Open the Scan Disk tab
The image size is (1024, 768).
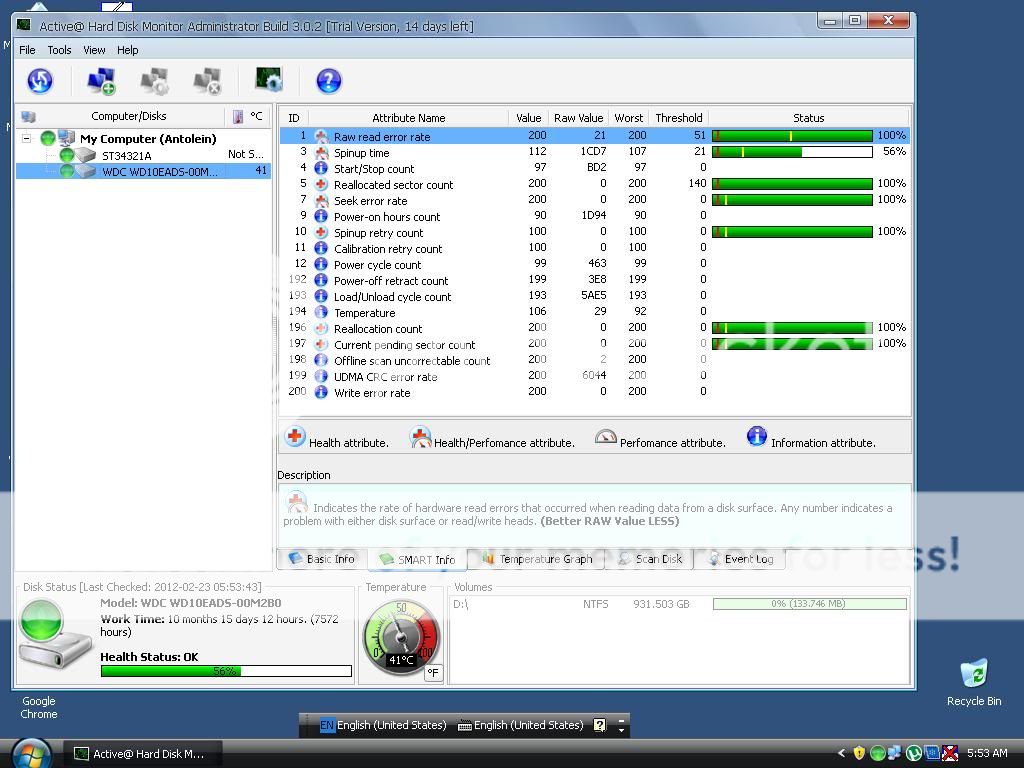651,559
